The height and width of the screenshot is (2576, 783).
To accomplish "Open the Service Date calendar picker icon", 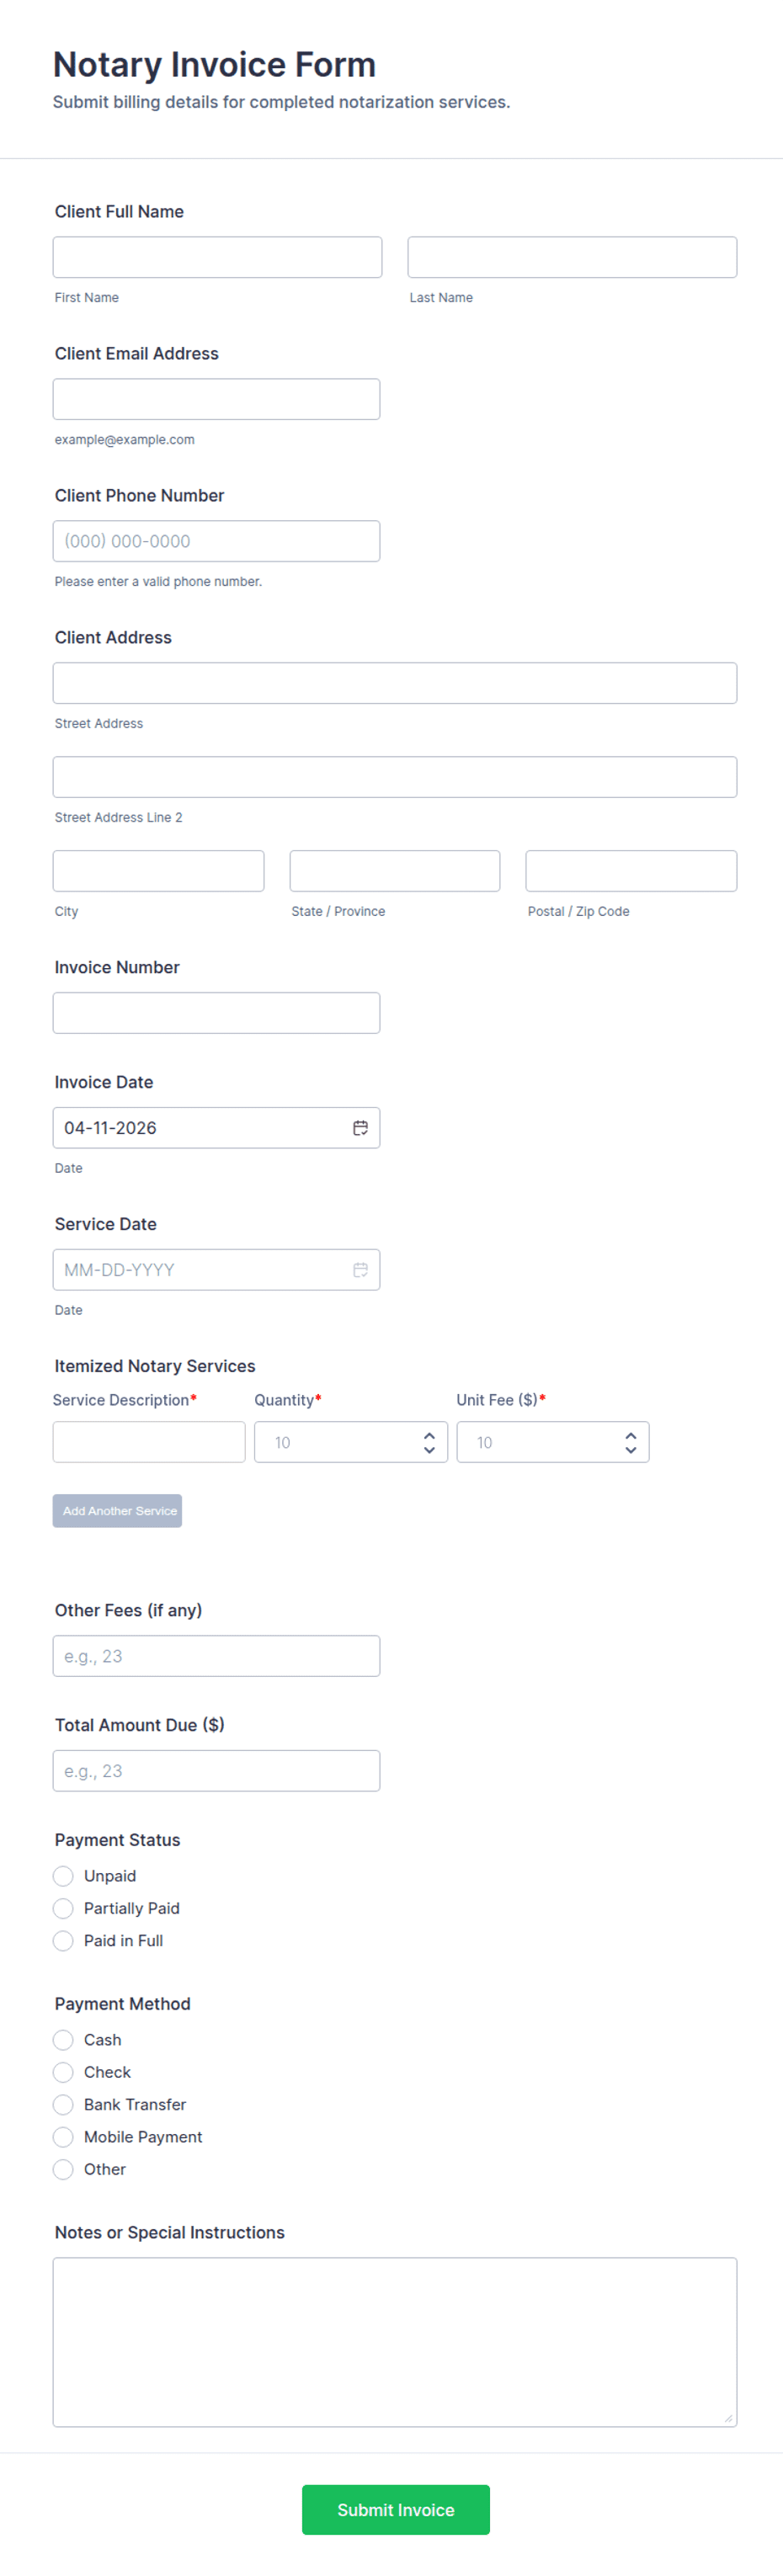I will [x=360, y=1270].
